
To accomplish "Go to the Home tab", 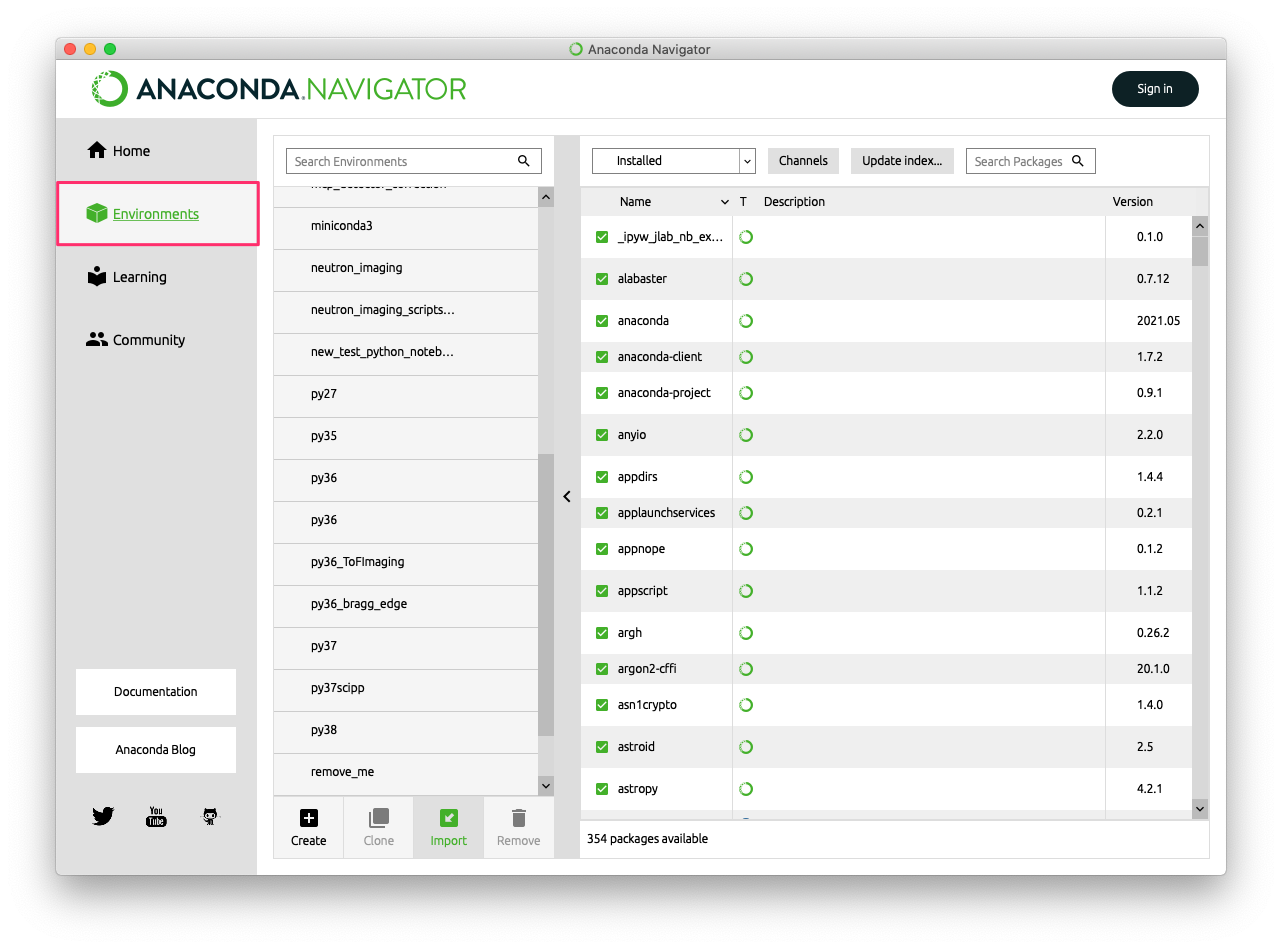I will (130, 151).
